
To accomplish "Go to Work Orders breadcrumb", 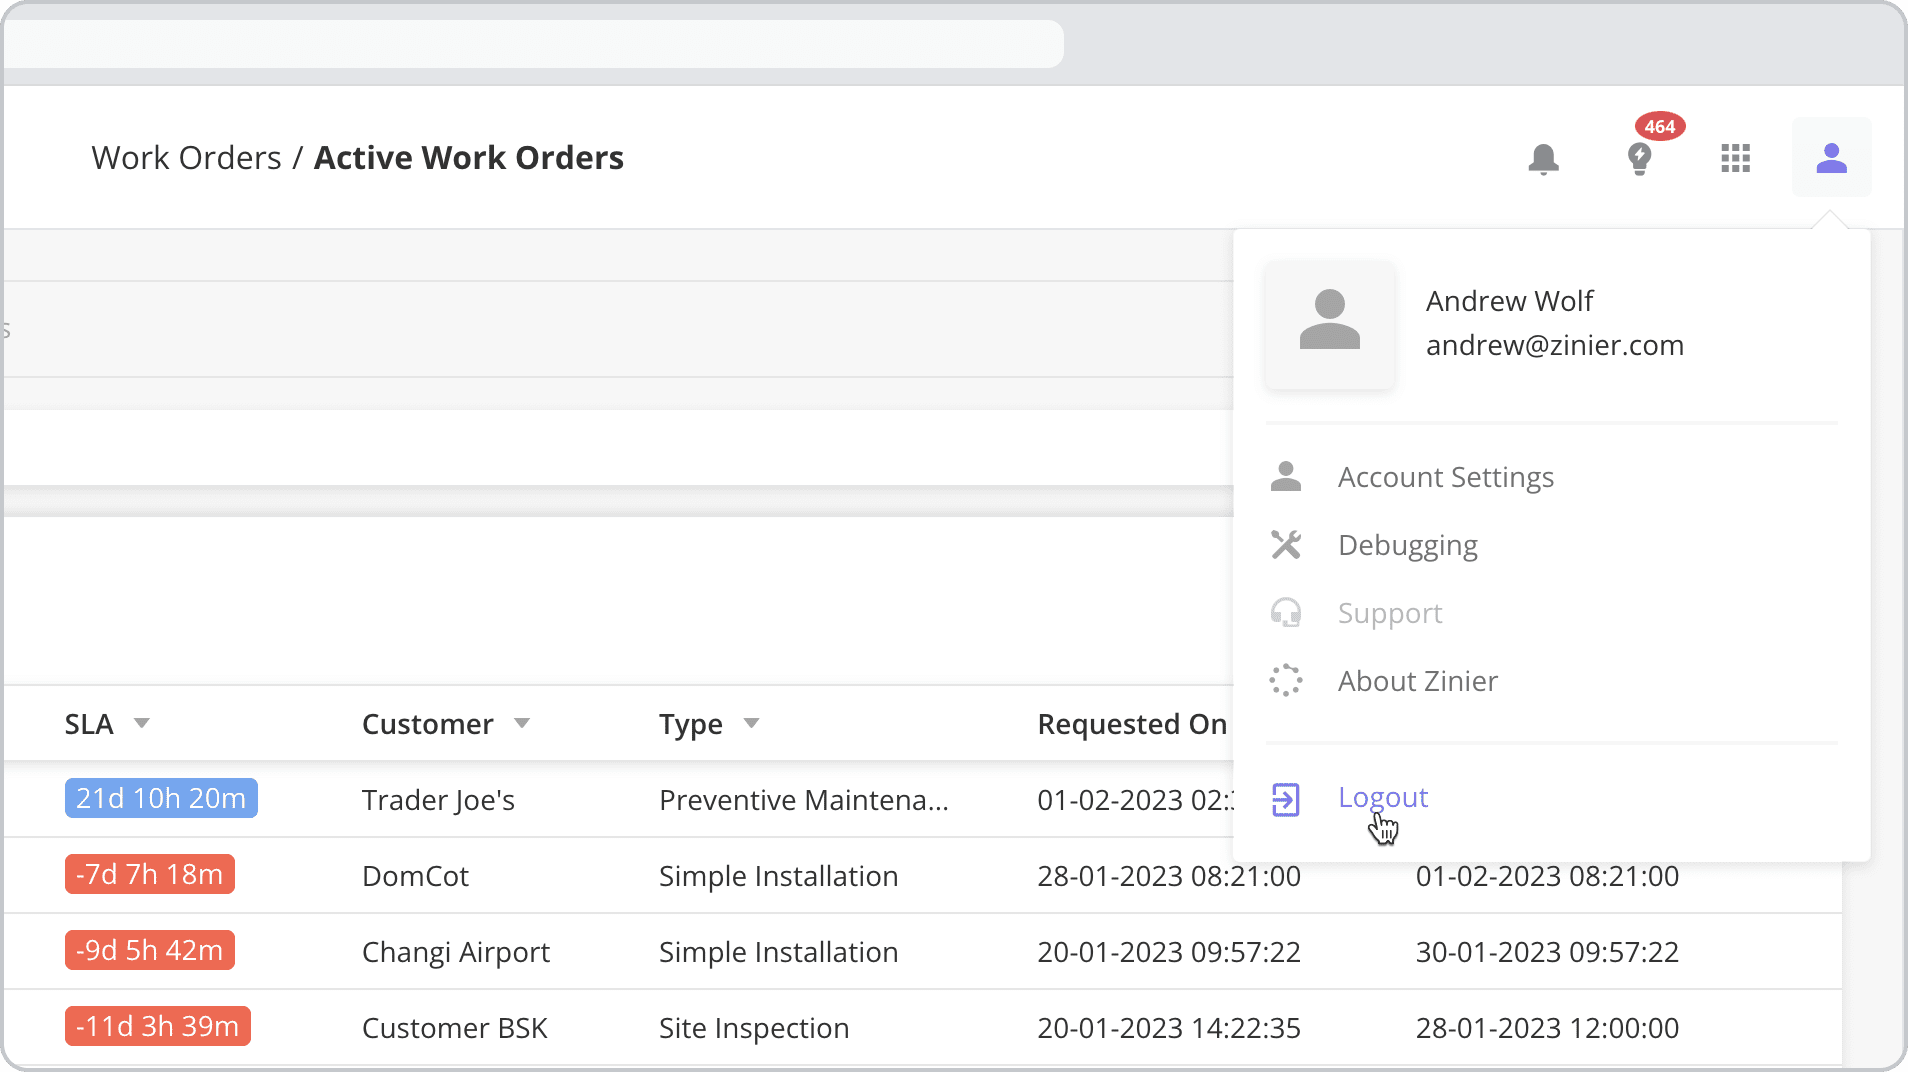I will 186,158.
